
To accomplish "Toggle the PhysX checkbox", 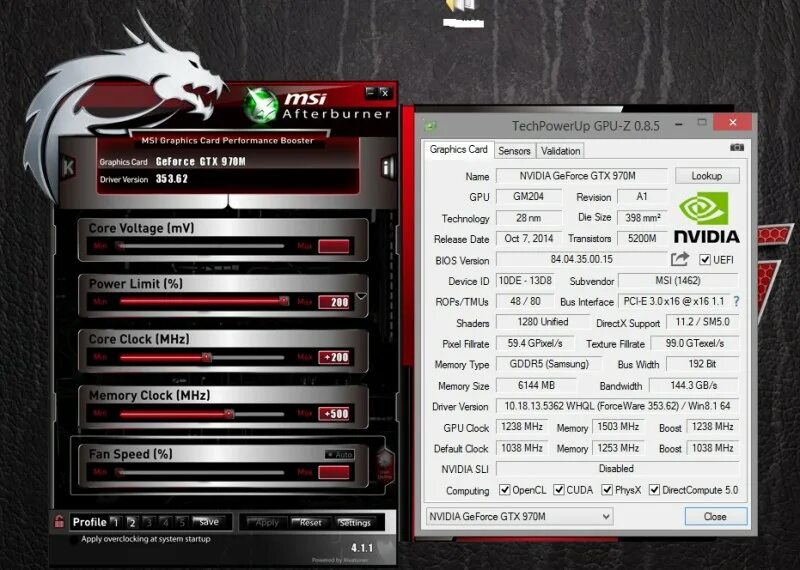I will 607,490.
